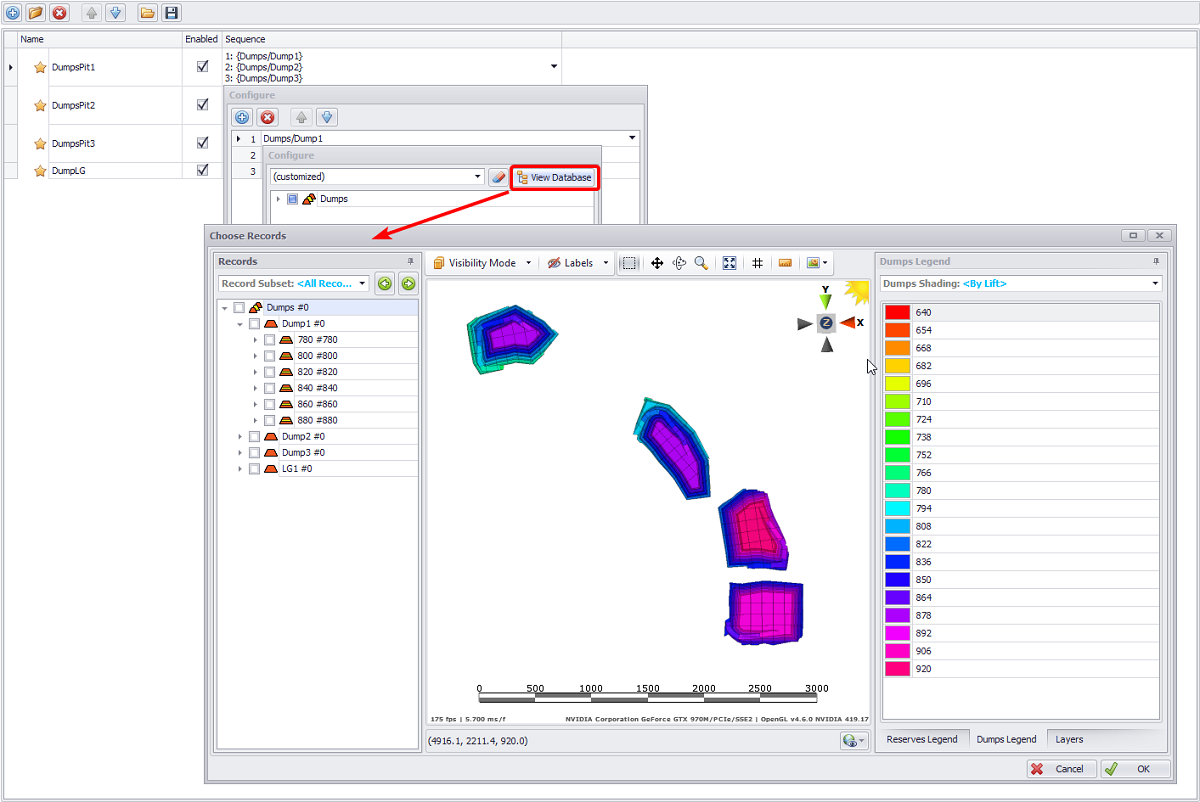Click the save disk icon in top toolbar
Viewport: 1200px width, 802px height.
[172, 13]
